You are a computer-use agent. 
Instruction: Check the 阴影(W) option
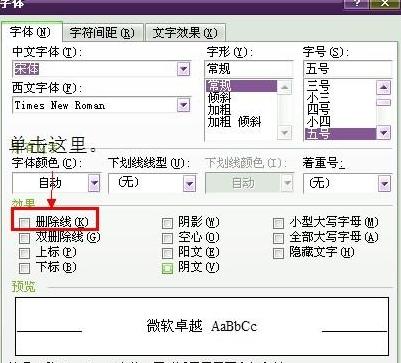[x=167, y=223]
